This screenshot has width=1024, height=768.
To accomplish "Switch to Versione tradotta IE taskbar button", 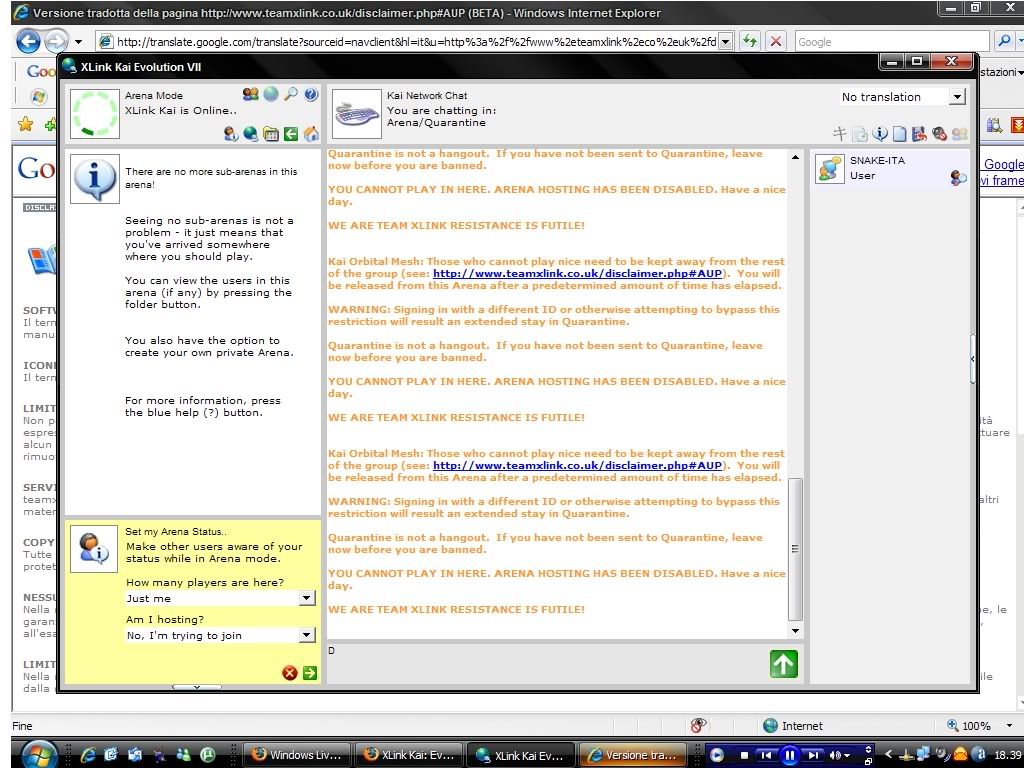I will pos(633,755).
